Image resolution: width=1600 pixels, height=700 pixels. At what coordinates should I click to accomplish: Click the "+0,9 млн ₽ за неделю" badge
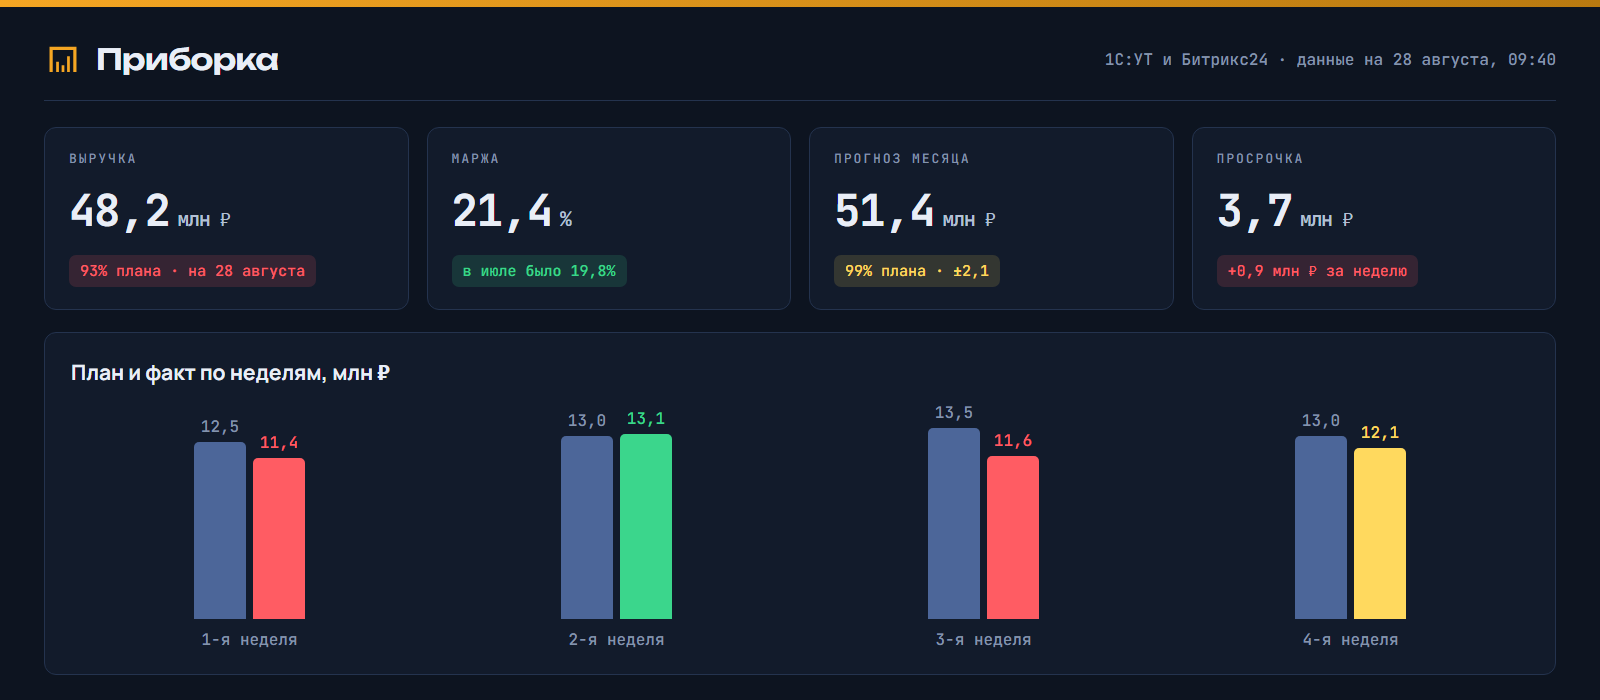1317,271
